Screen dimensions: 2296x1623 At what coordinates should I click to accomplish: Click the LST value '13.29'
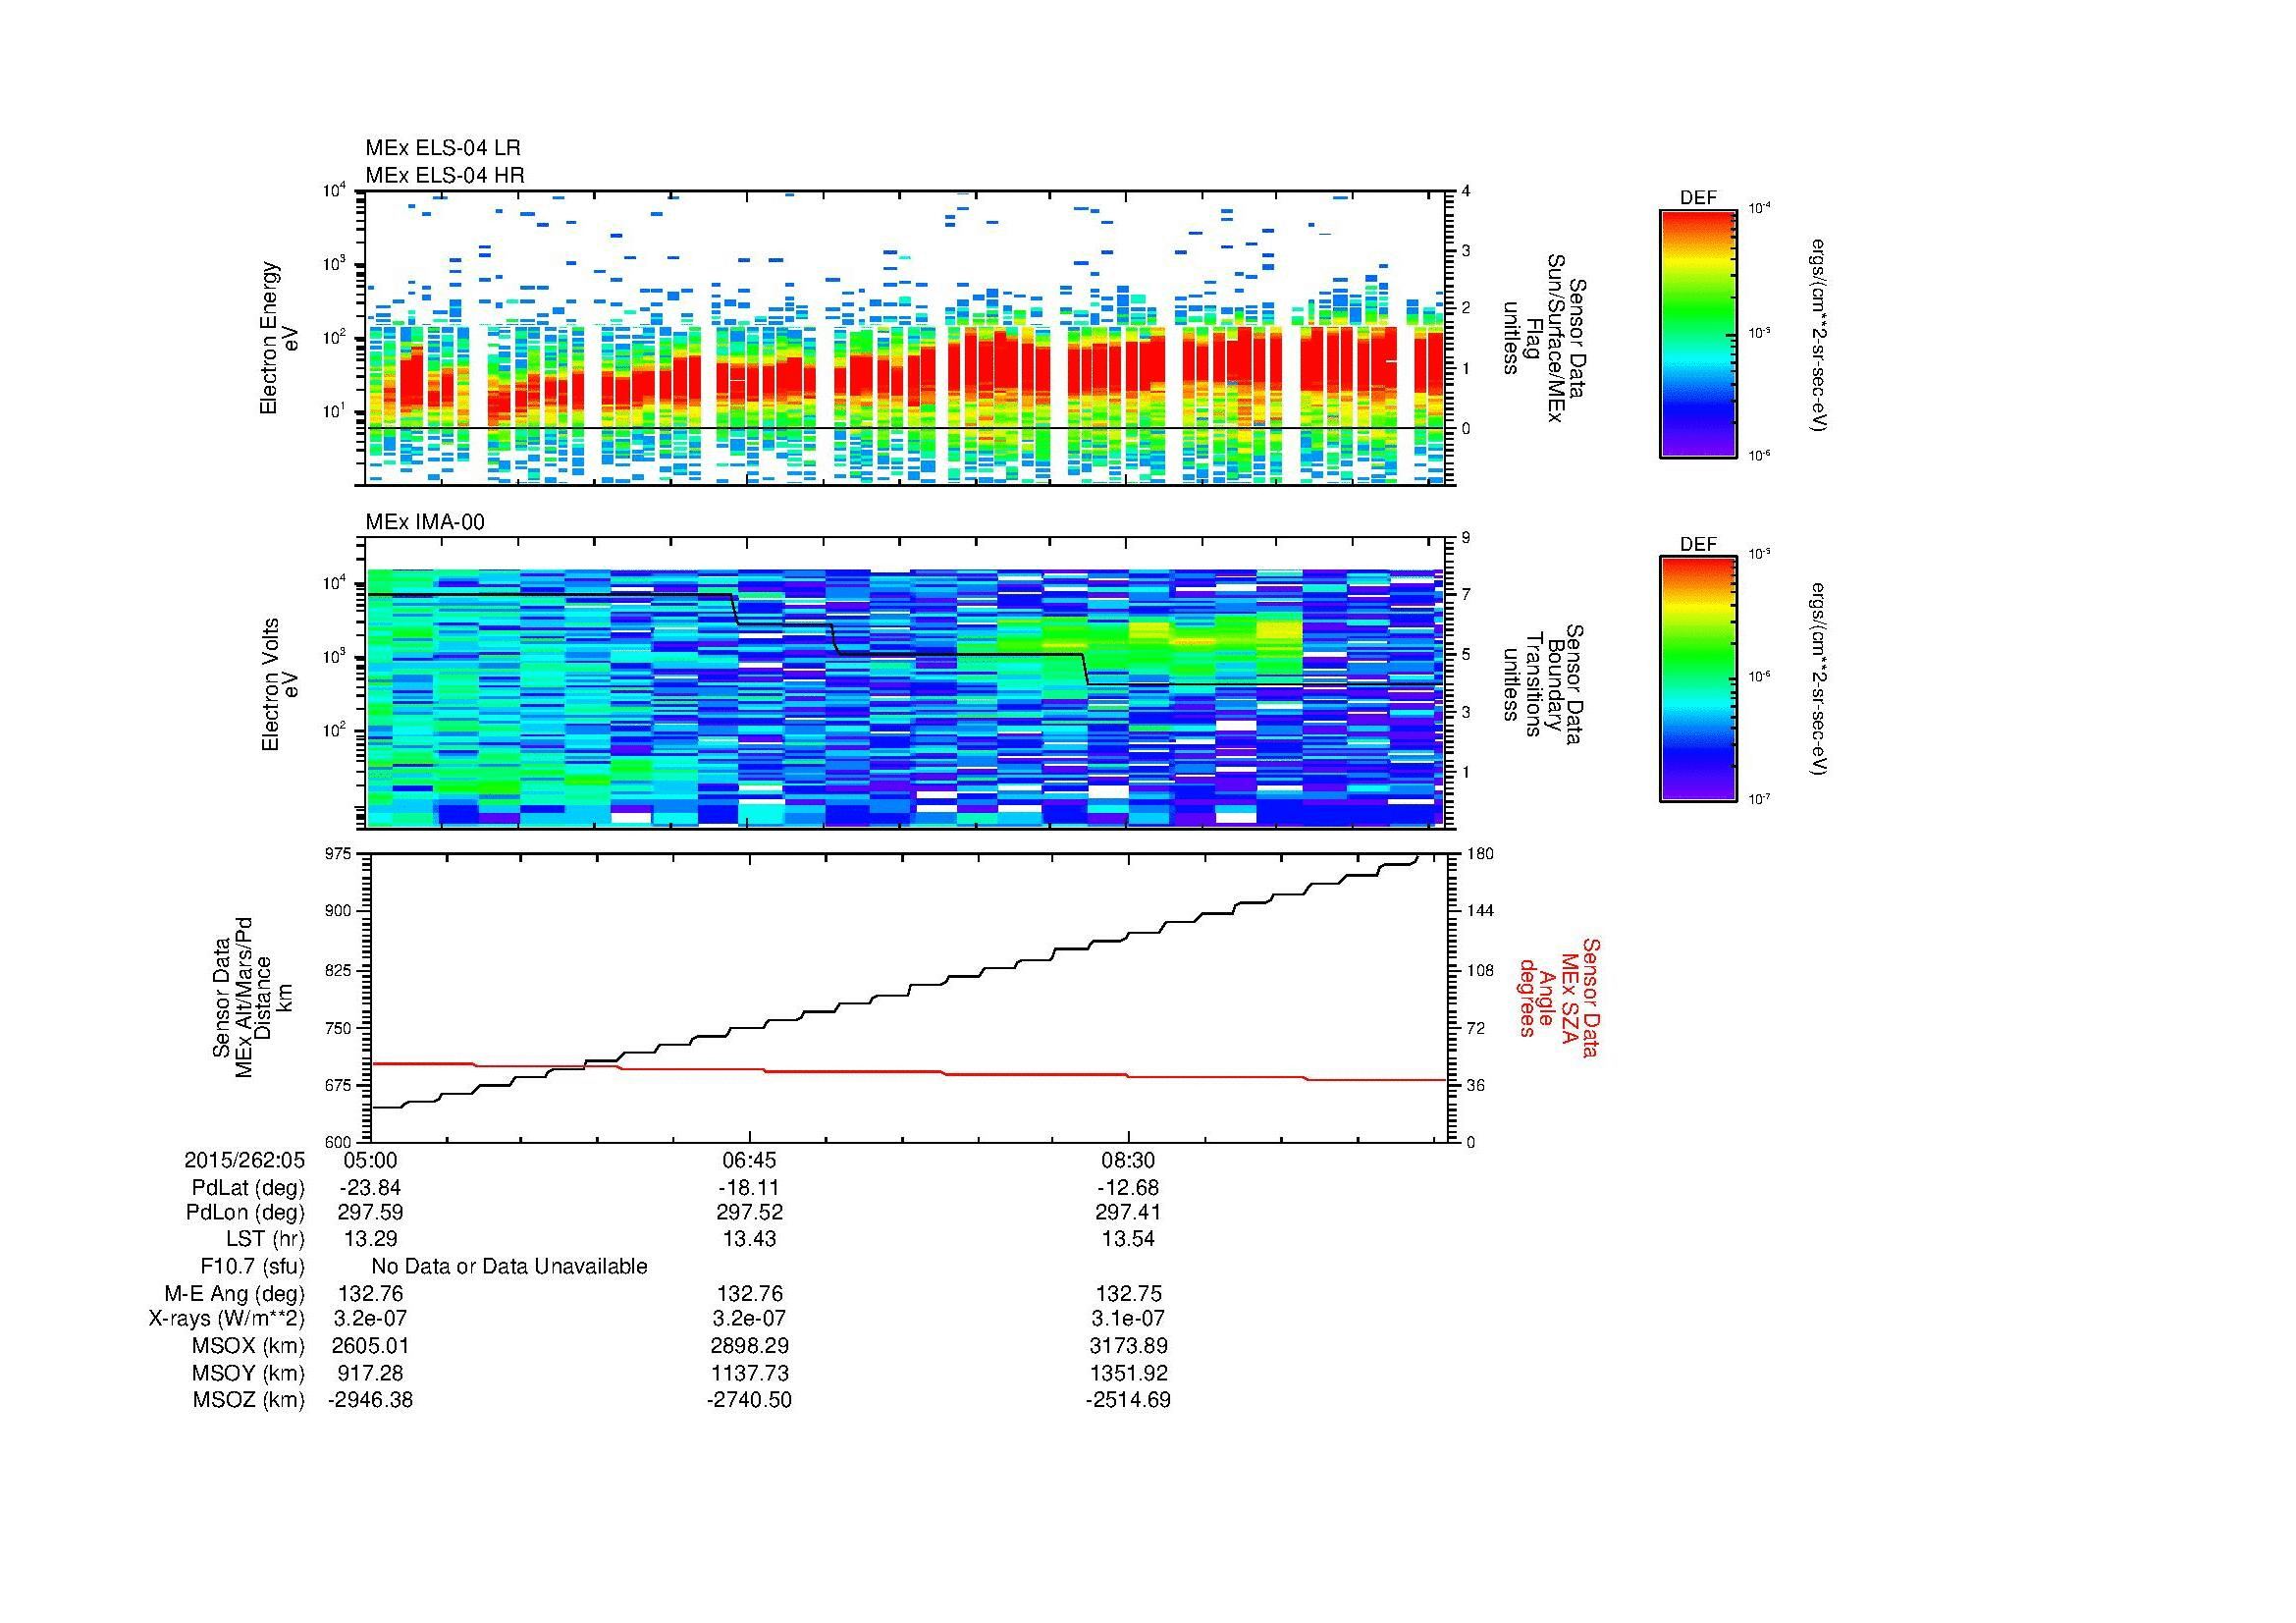point(370,1239)
